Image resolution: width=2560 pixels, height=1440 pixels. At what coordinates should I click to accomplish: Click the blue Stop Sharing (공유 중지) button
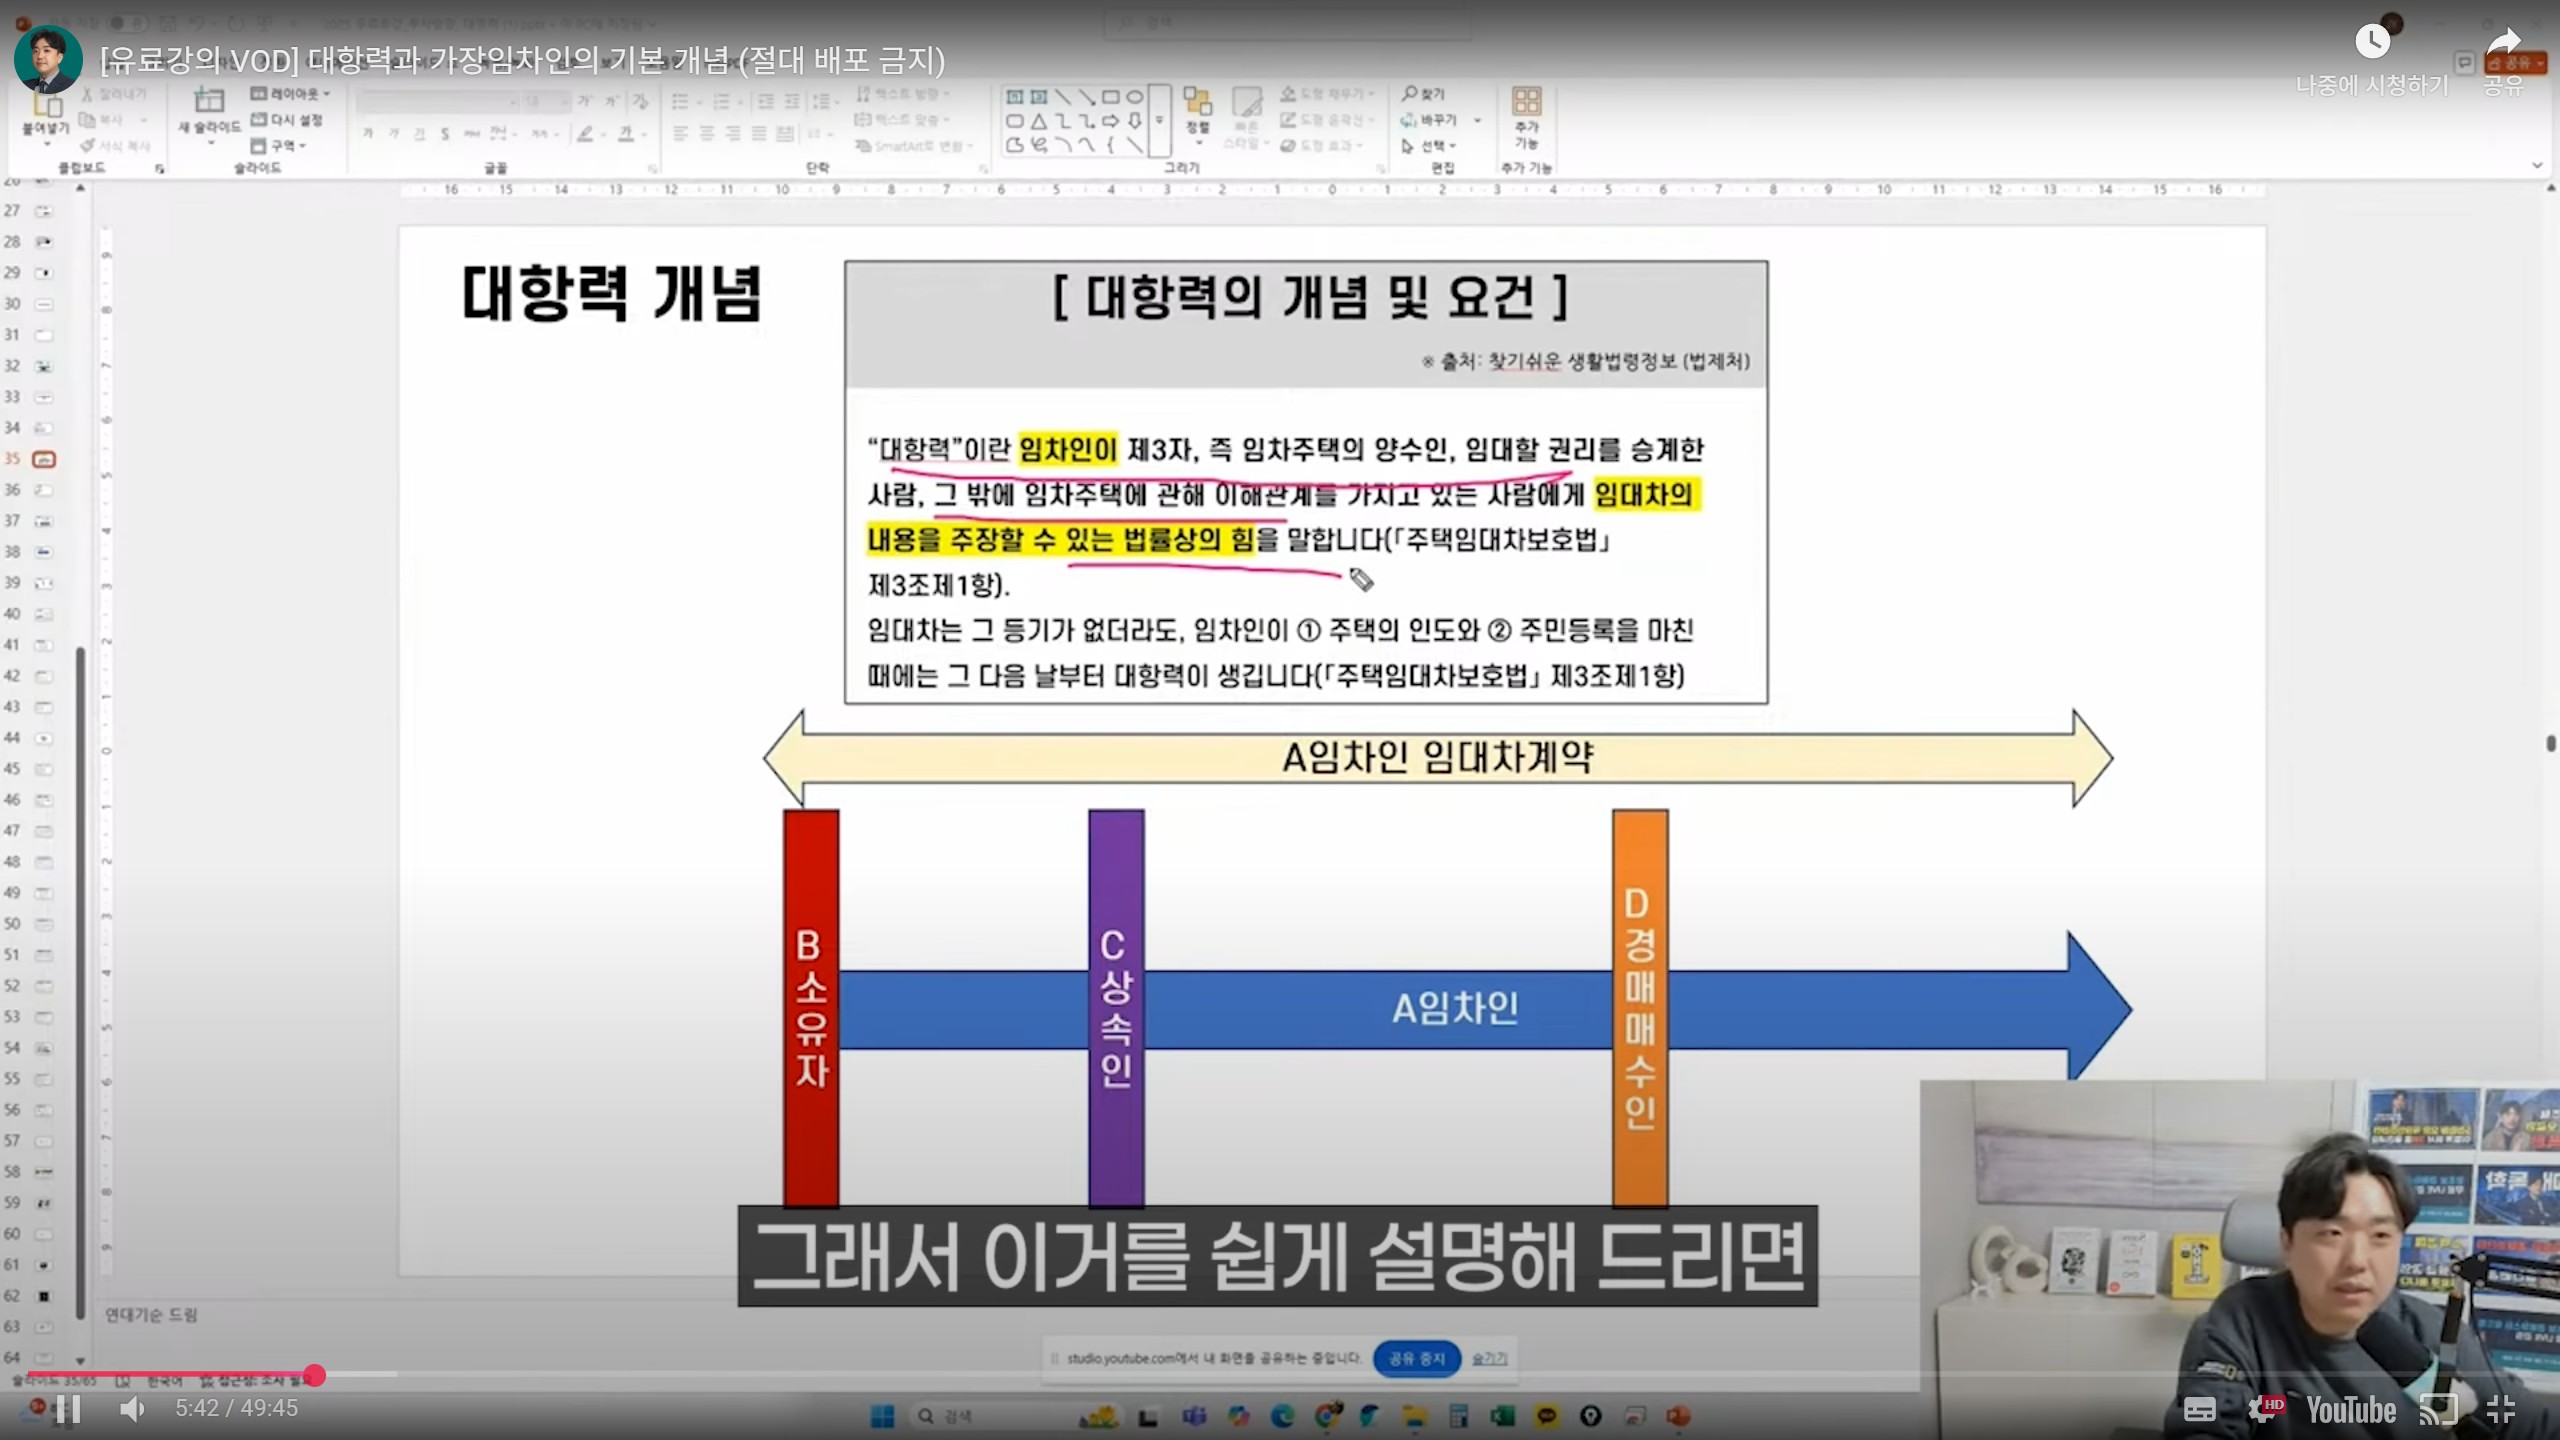(x=1417, y=1358)
